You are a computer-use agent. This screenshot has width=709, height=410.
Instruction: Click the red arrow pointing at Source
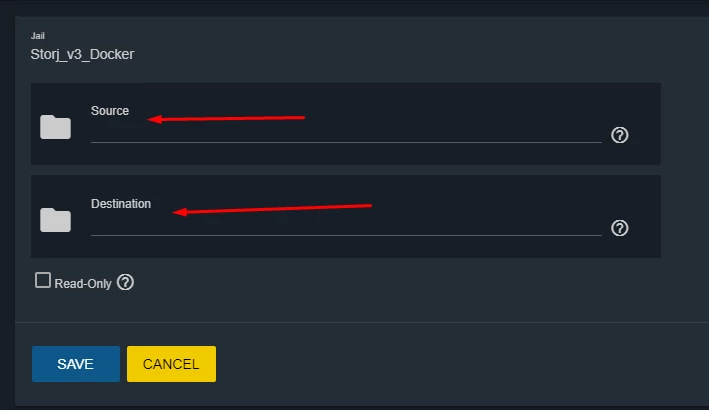coord(226,118)
